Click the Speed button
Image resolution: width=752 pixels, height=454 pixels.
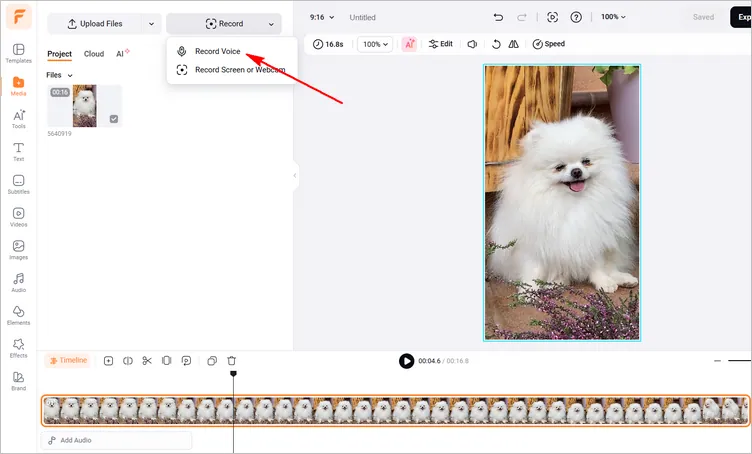pyautogui.click(x=549, y=44)
